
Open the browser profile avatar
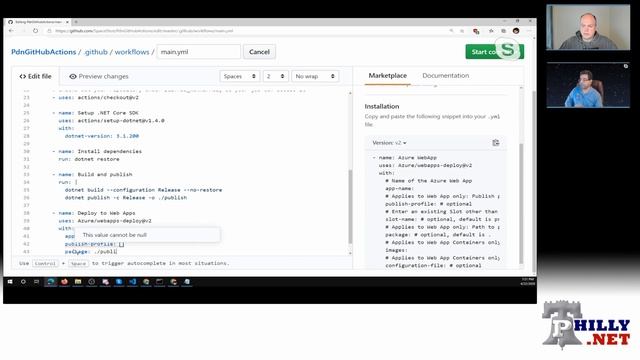point(516,31)
